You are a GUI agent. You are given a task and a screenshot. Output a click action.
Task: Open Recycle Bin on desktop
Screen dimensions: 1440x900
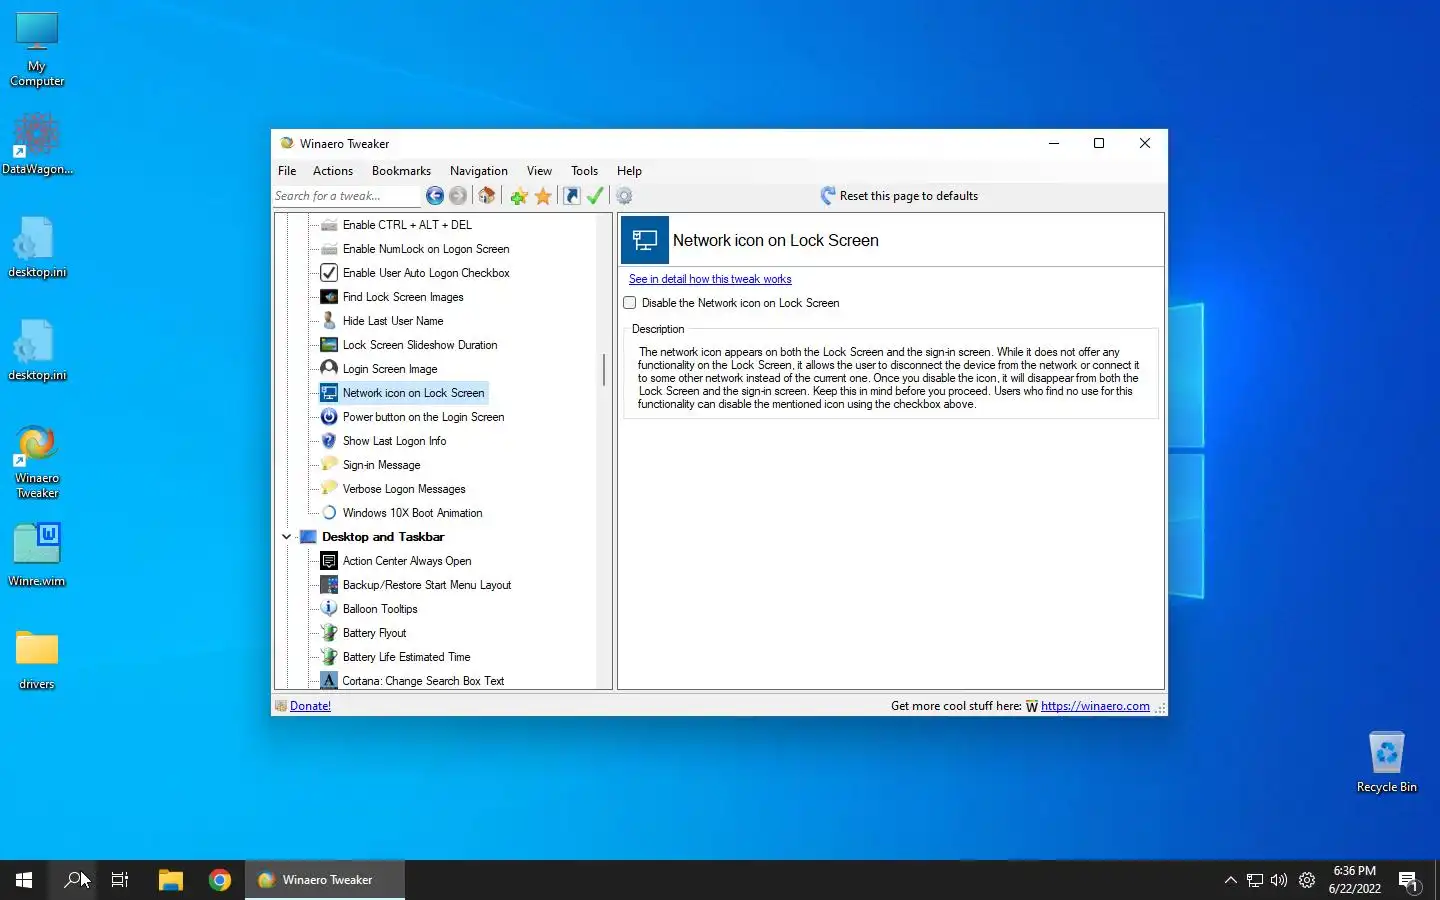1386,762
